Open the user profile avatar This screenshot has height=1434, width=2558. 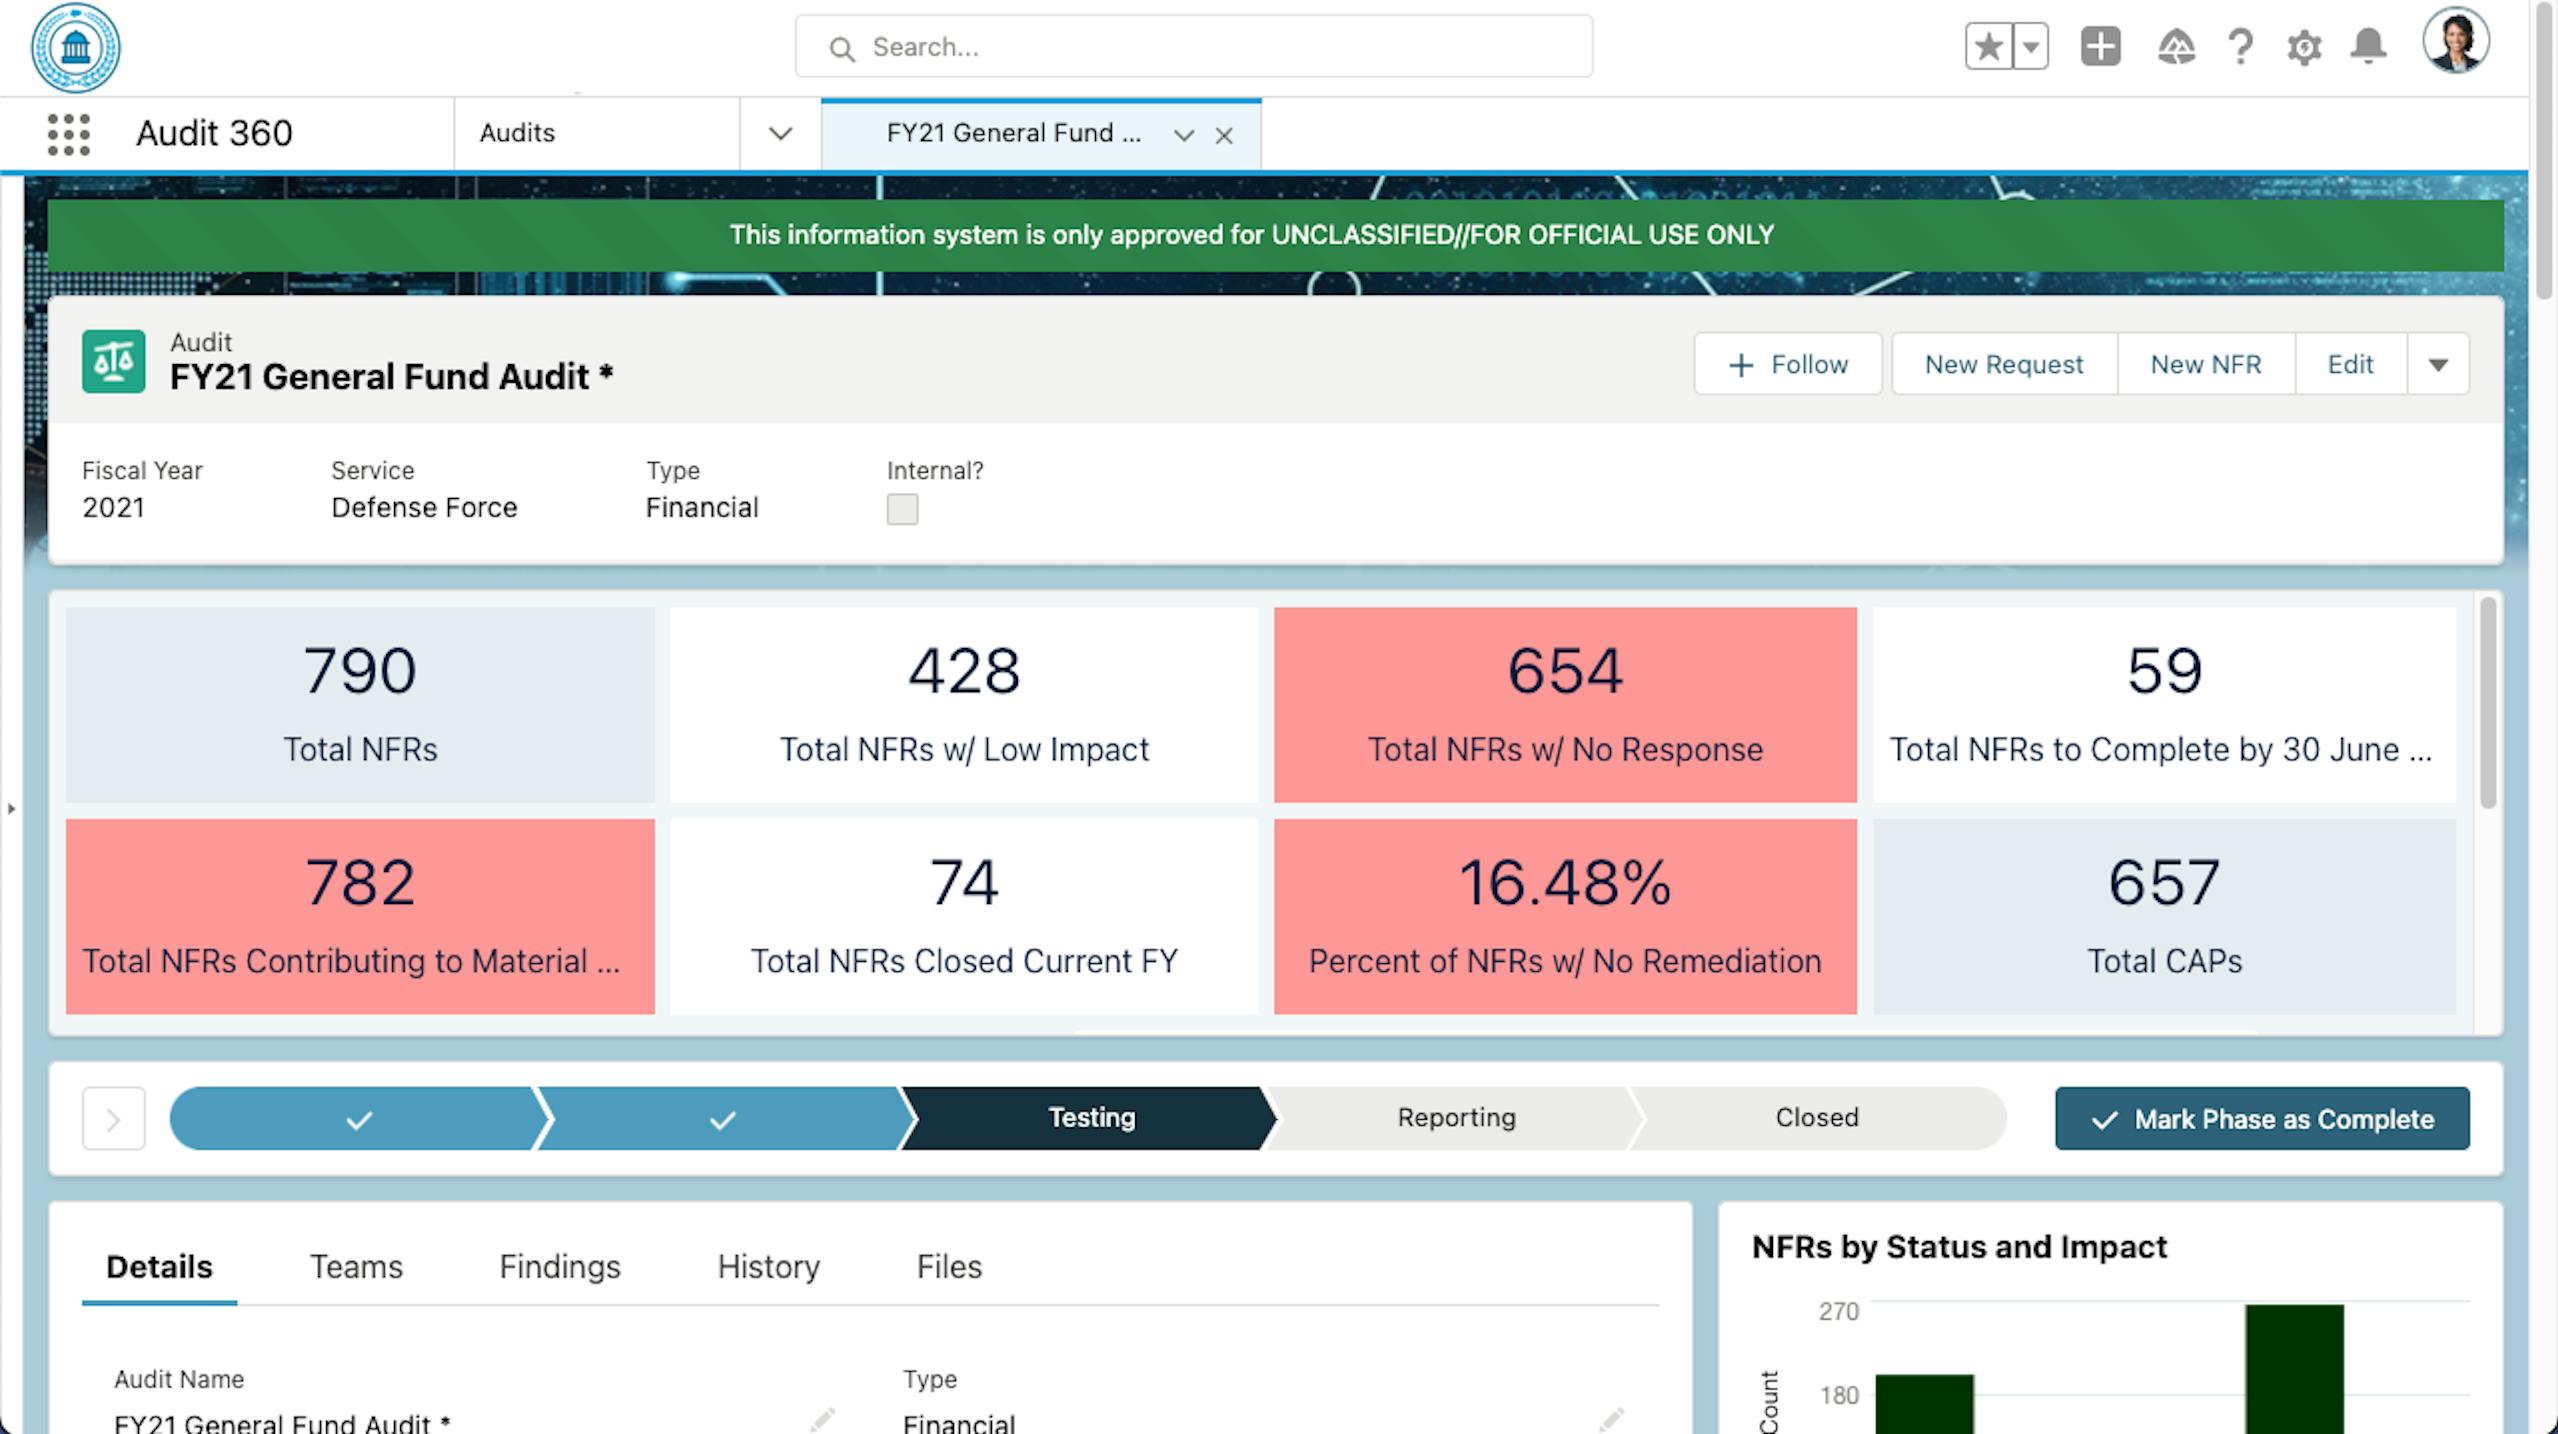tap(2455, 41)
